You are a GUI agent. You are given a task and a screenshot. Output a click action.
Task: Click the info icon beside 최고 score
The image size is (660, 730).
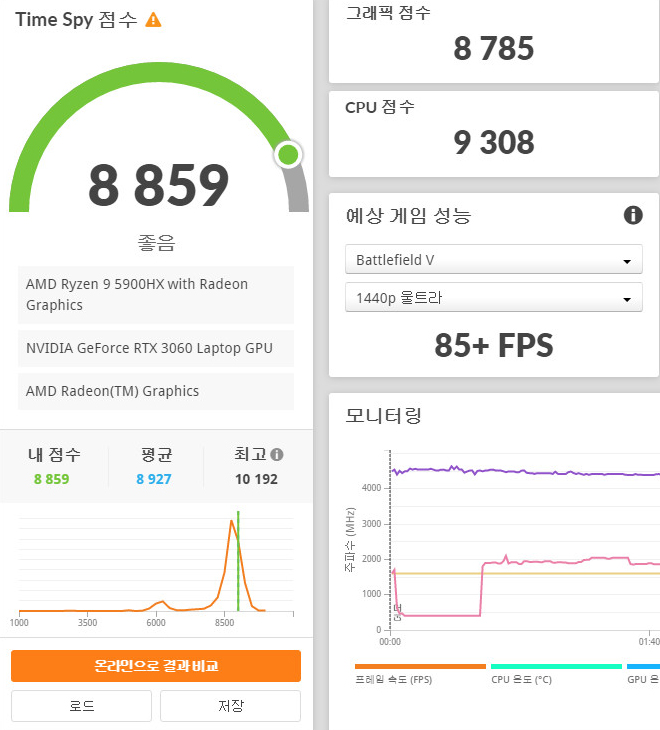[x=276, y=454]
